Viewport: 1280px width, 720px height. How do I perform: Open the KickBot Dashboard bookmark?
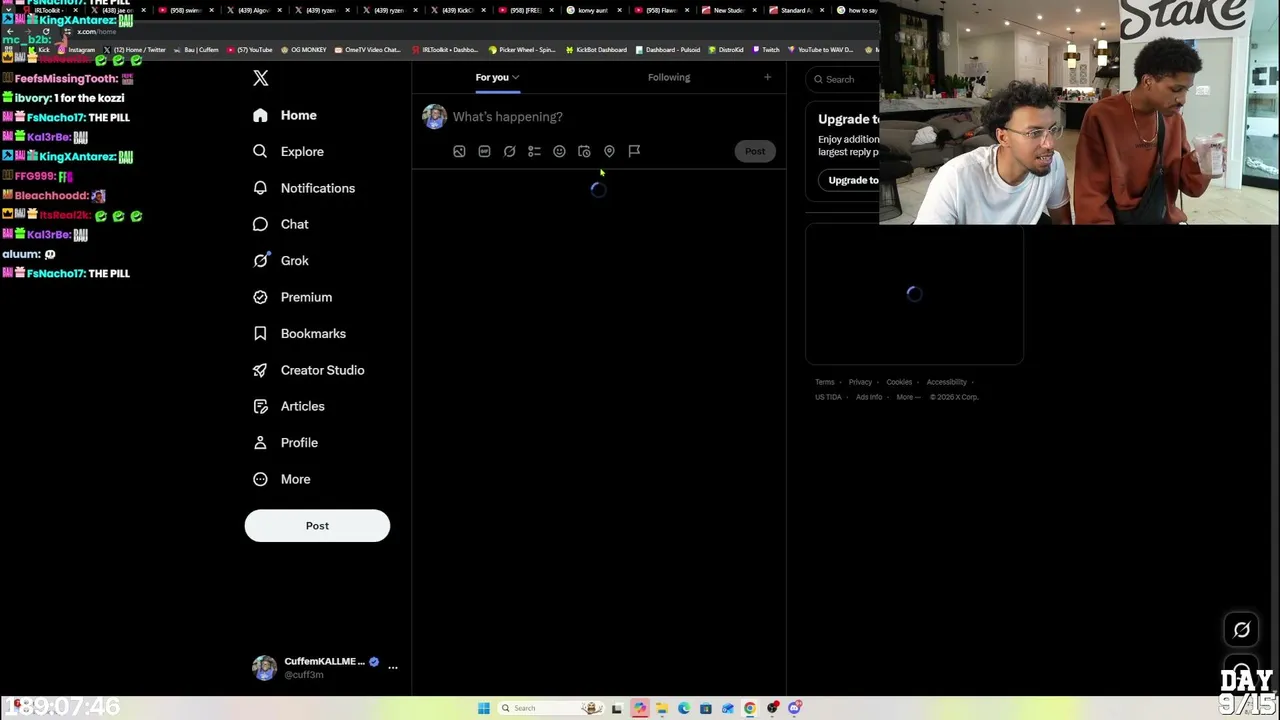click(x=596, y=50)
